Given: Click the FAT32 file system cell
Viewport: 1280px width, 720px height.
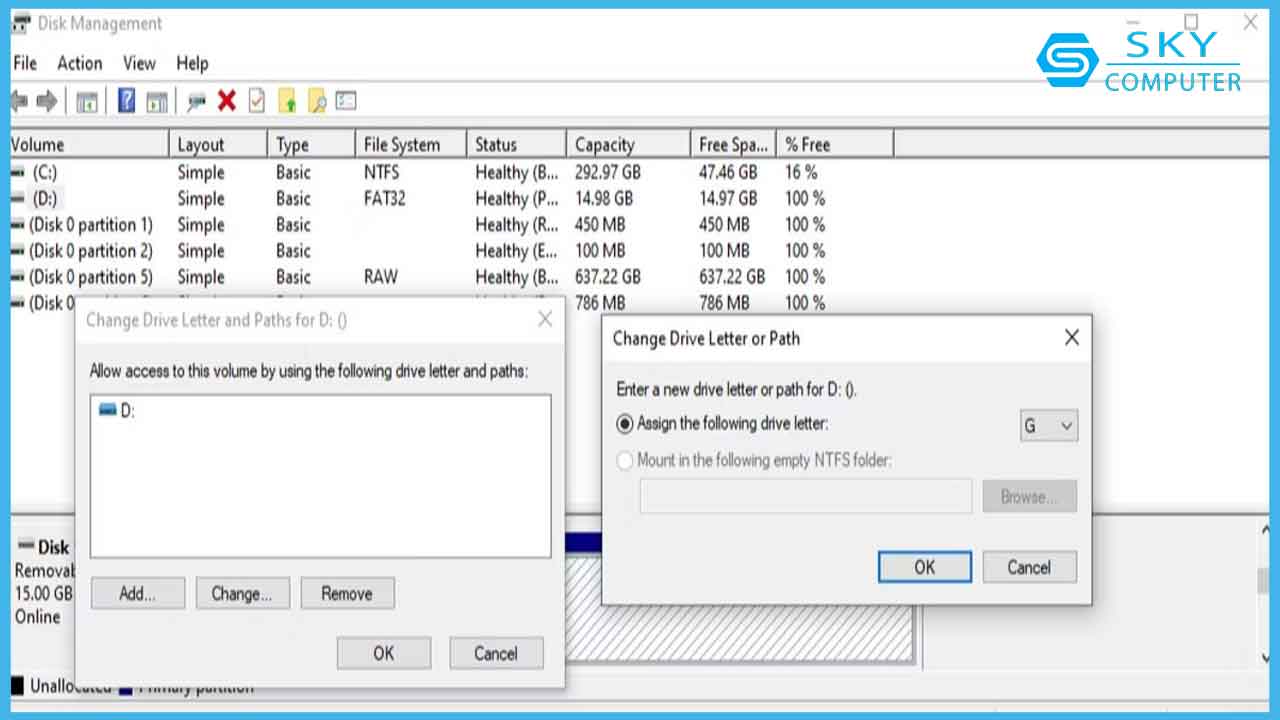Looking at the screenshot, I should click(x=385, y=199).
